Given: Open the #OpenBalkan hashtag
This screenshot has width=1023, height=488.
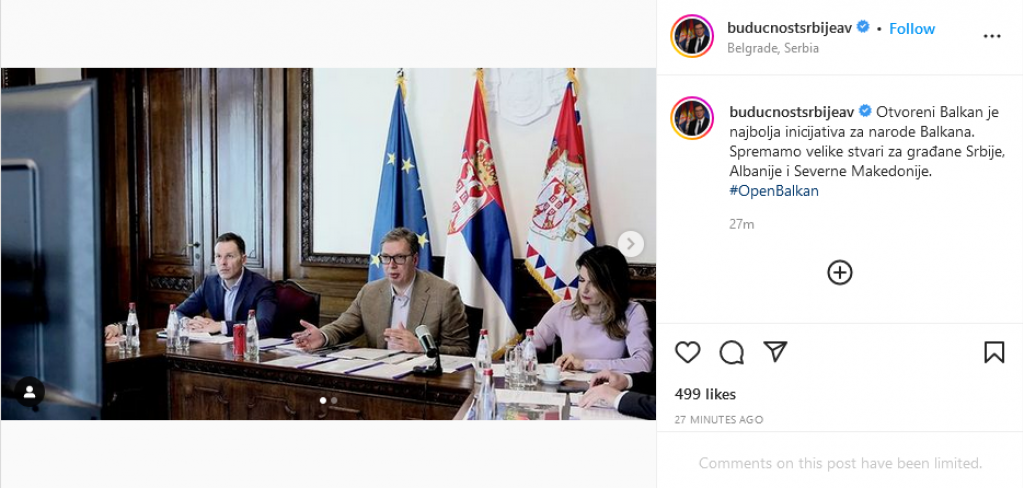Looking at the screenshot, I should pyautogui.click(x=774, y=191).
